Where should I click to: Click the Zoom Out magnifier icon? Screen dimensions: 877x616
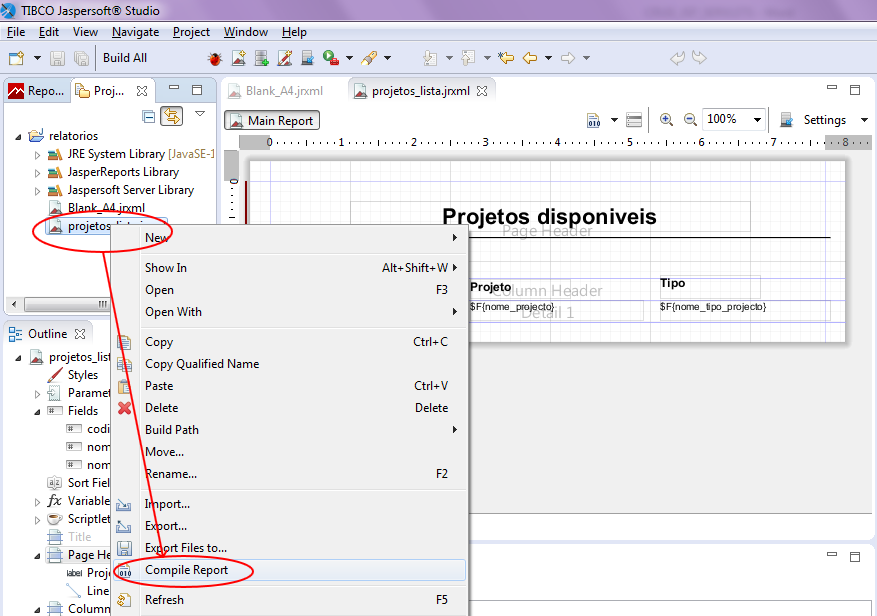[x=690, y=119]
